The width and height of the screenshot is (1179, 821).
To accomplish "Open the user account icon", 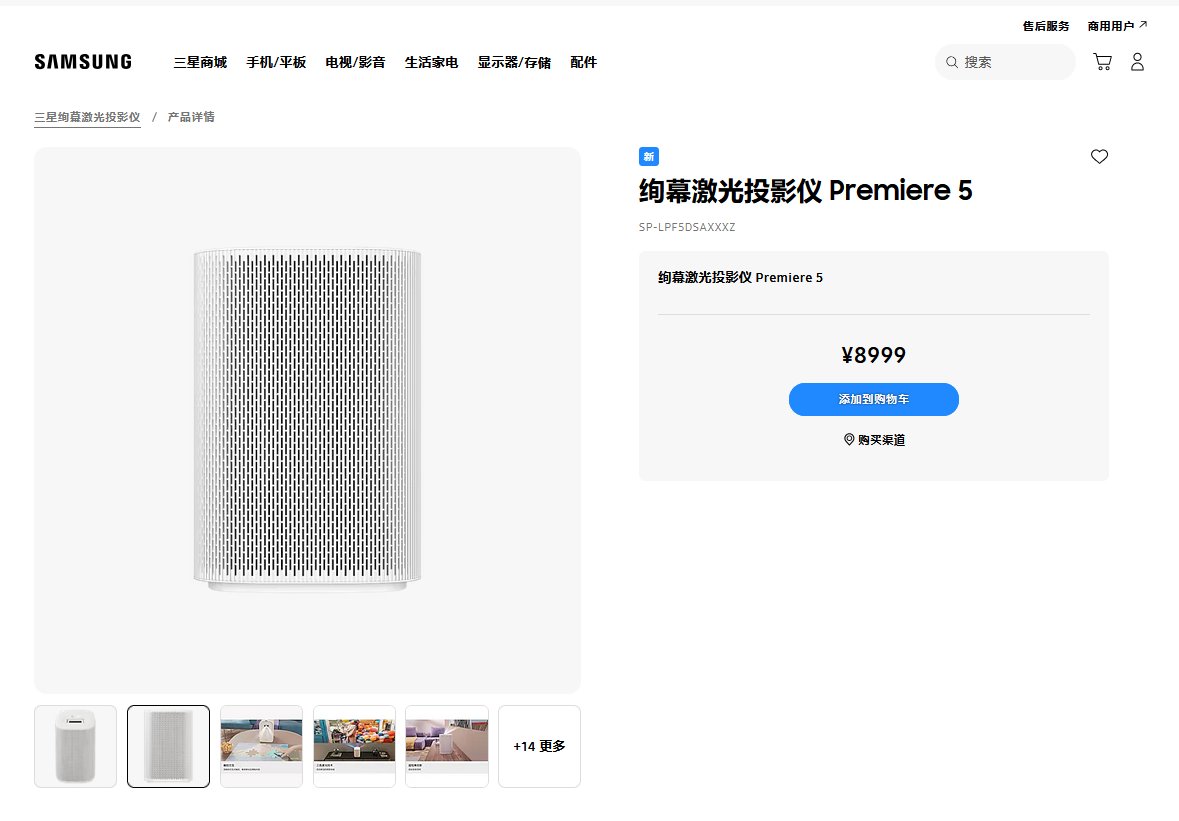I will 1138,62.
